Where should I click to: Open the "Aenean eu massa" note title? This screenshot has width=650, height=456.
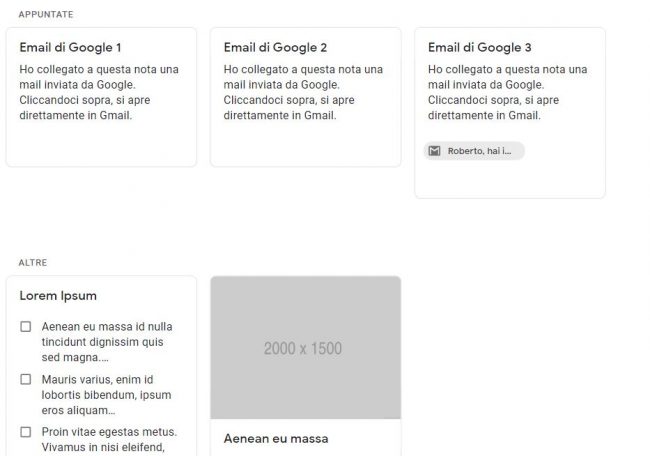[x=276, y=438]
